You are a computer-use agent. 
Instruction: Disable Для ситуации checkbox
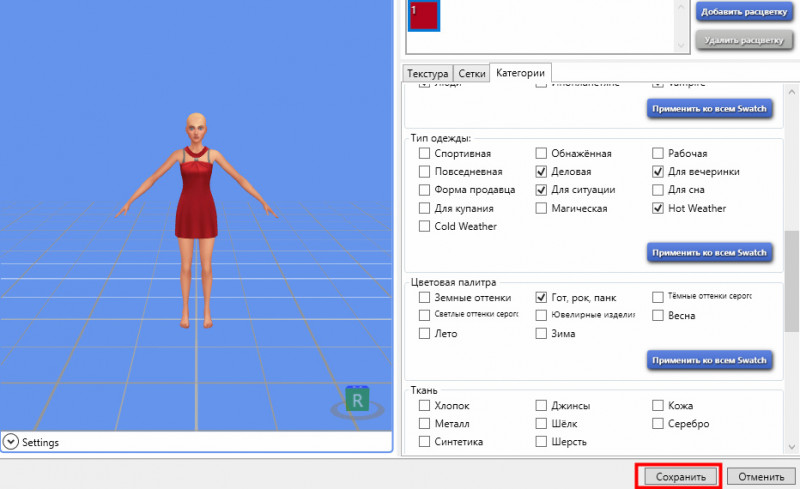point(541,190)
